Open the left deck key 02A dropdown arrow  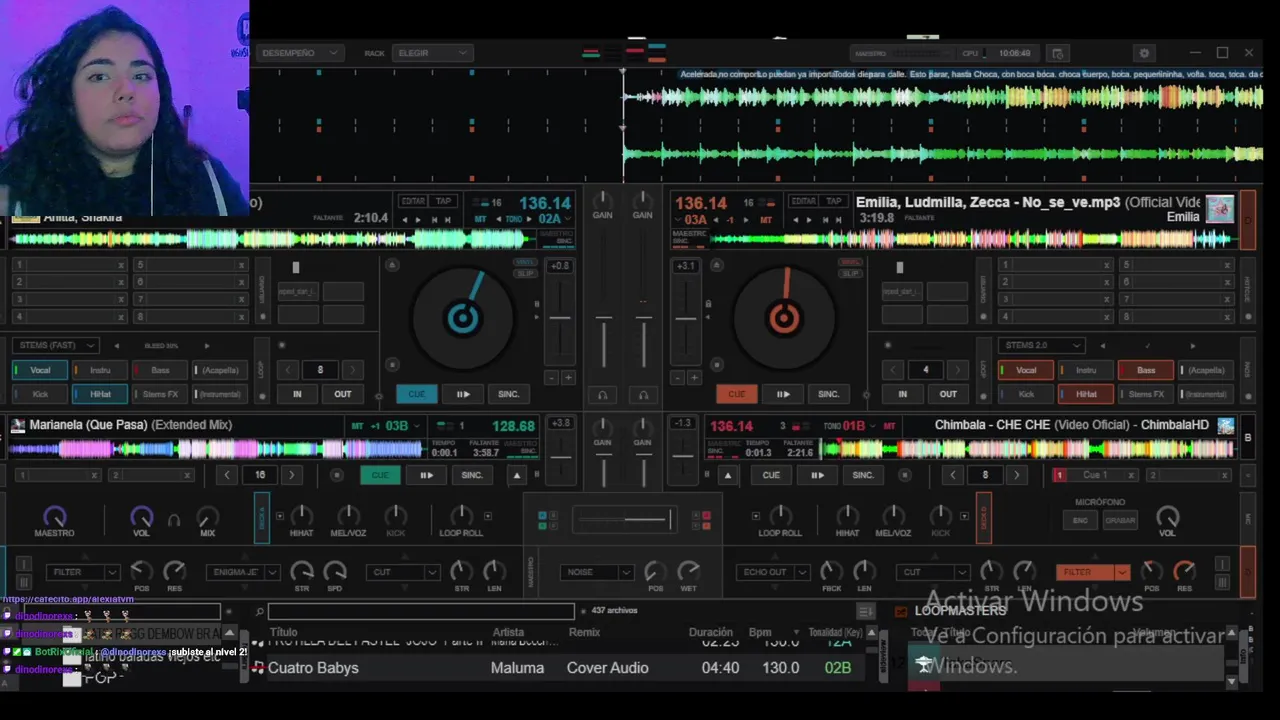pyautogui.click(x=567, y=219)
